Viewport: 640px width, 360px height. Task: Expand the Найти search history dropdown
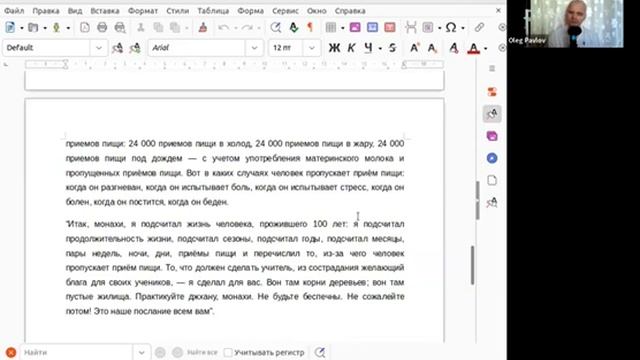click(142, 352)
